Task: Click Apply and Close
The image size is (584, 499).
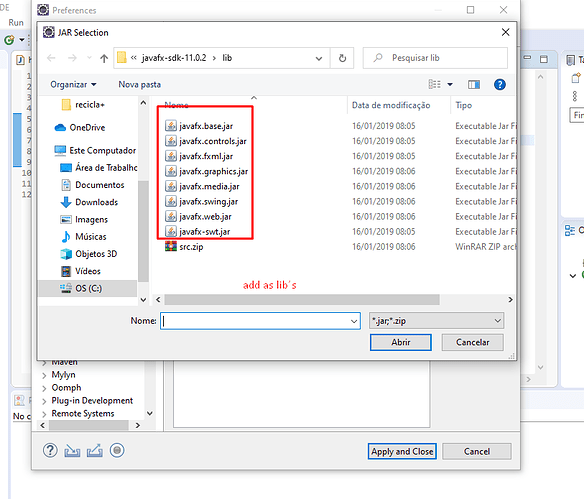Action: point(402,451)
